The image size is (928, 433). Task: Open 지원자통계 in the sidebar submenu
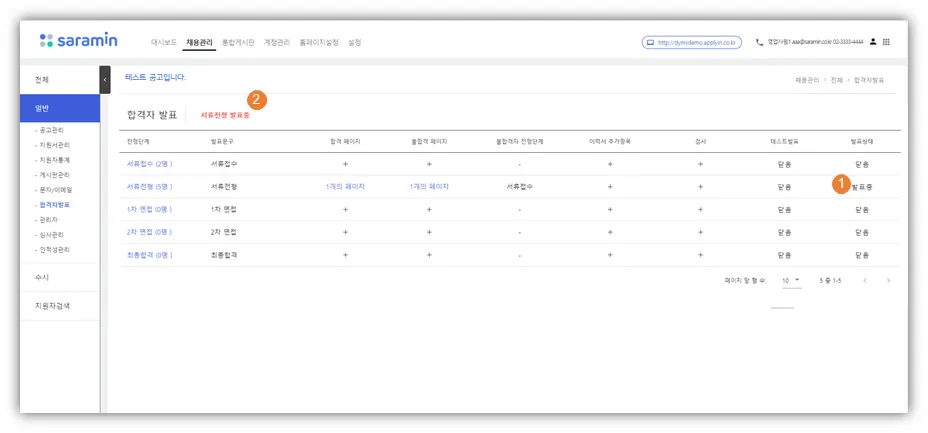53,160
